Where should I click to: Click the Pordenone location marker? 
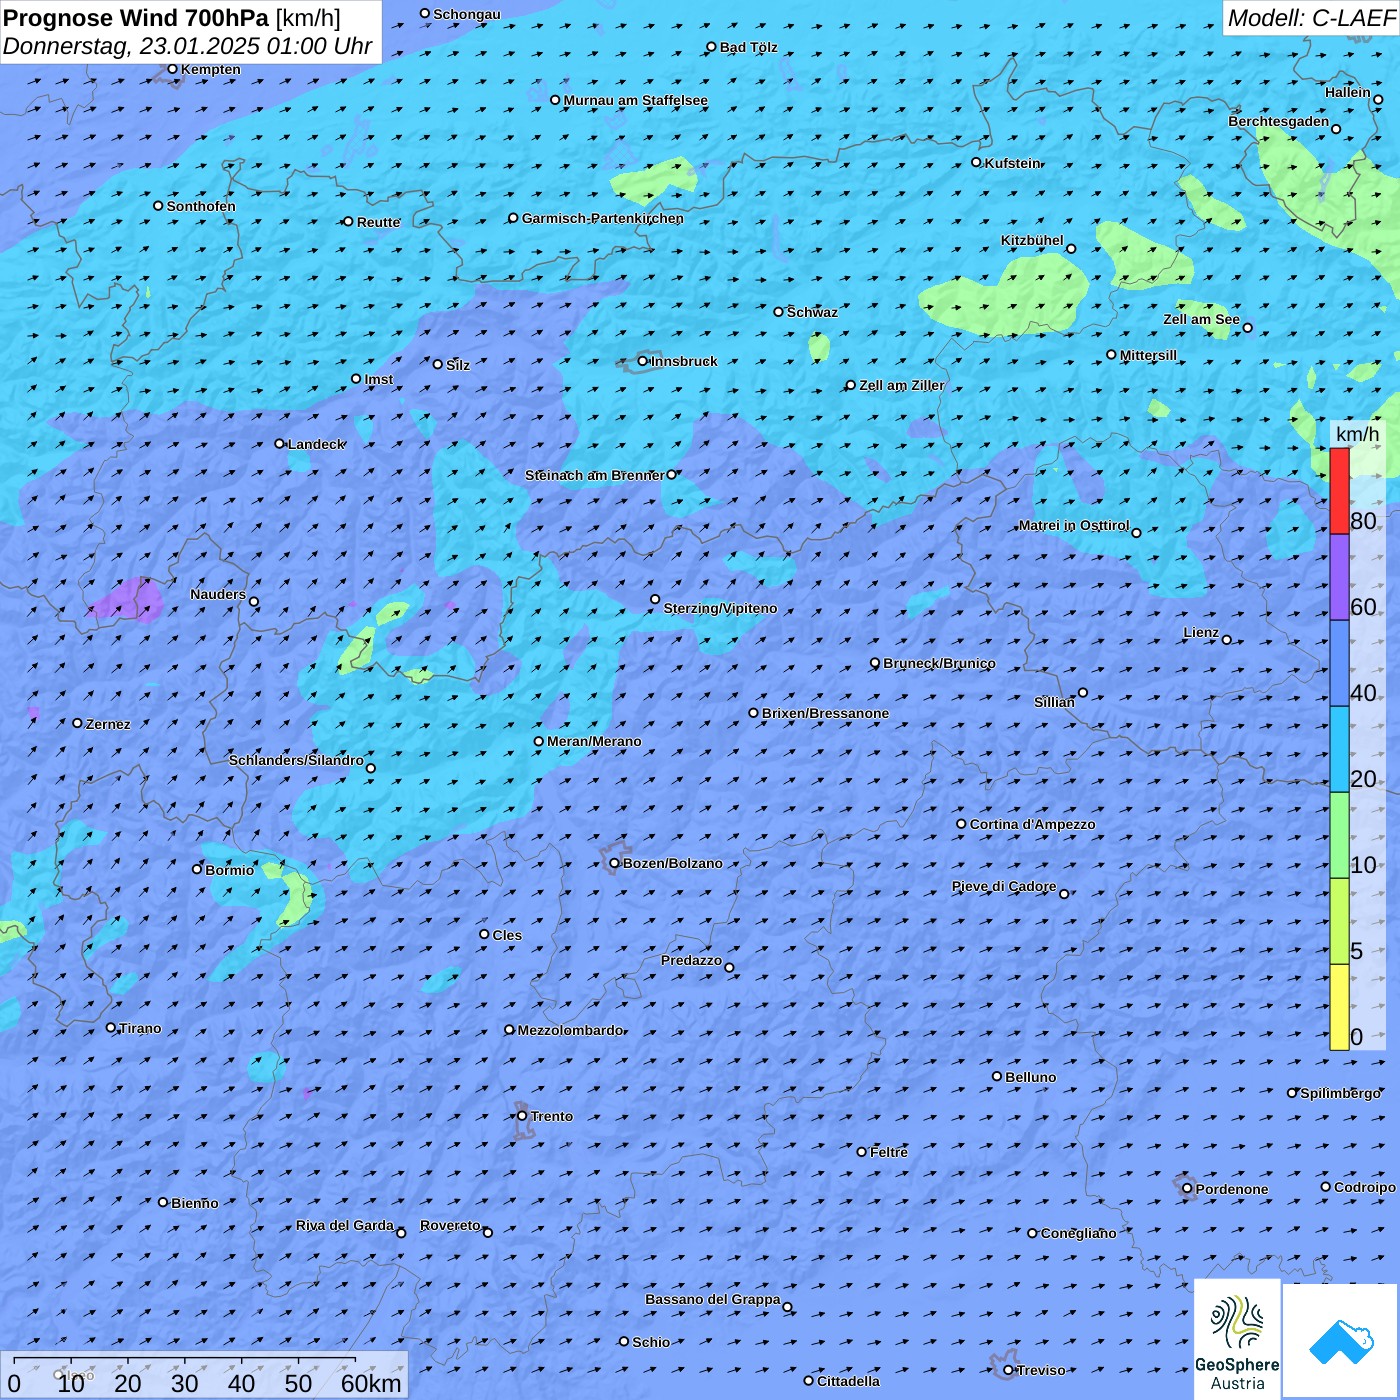pos(1187,1188)
